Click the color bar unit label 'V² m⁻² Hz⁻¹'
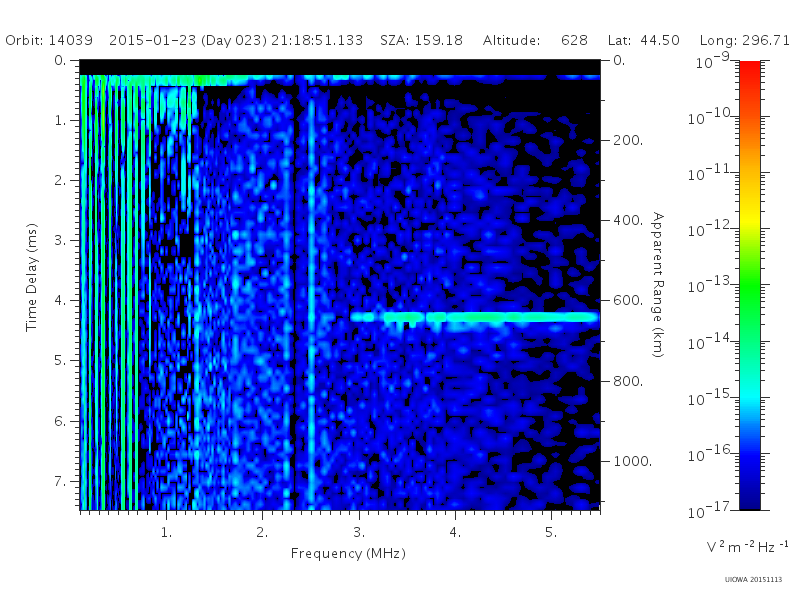Image resolution: width=800 pixels, height=600 pixels. (747, 546)
